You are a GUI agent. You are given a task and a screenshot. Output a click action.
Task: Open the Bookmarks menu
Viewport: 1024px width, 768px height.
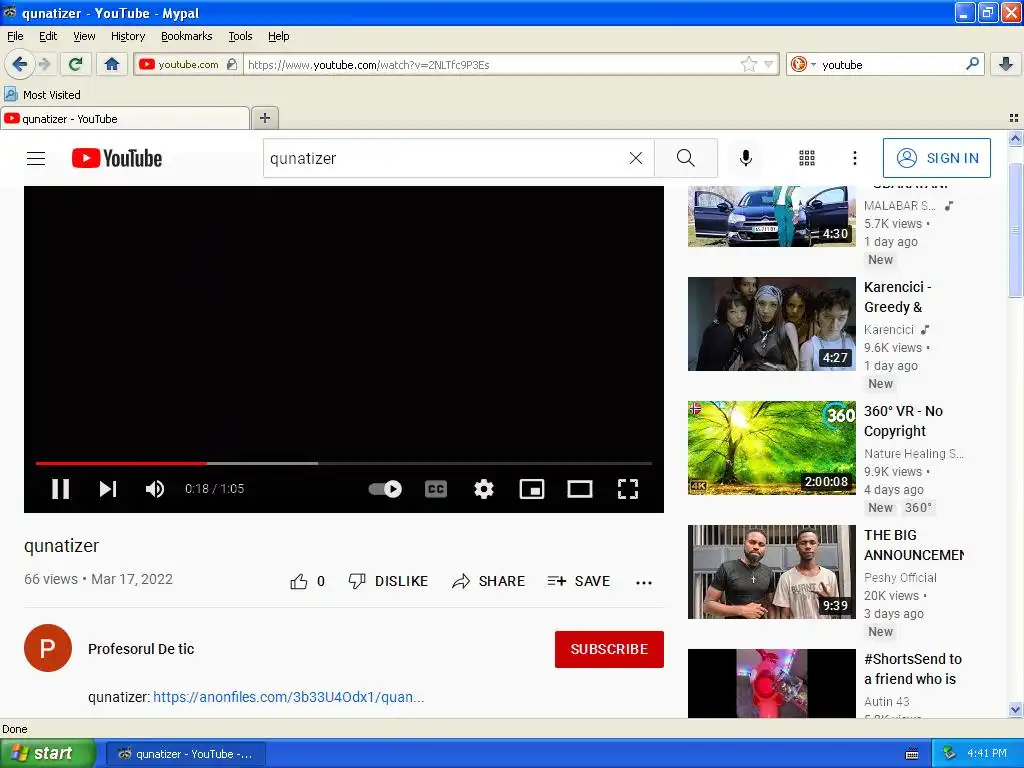[187, 36]
